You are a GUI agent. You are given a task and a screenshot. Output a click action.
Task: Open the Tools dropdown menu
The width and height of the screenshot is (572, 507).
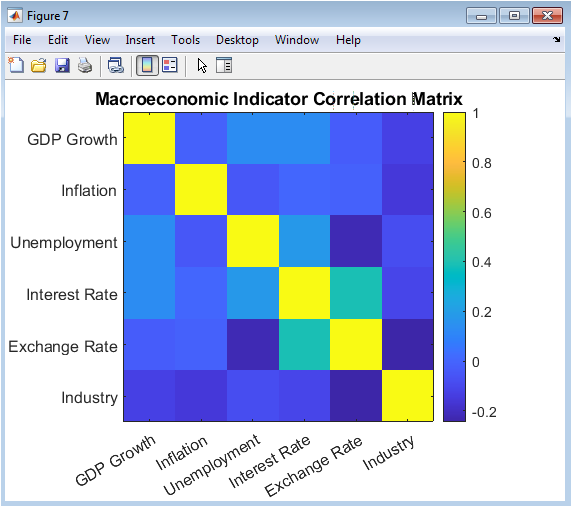click(186, 40)
